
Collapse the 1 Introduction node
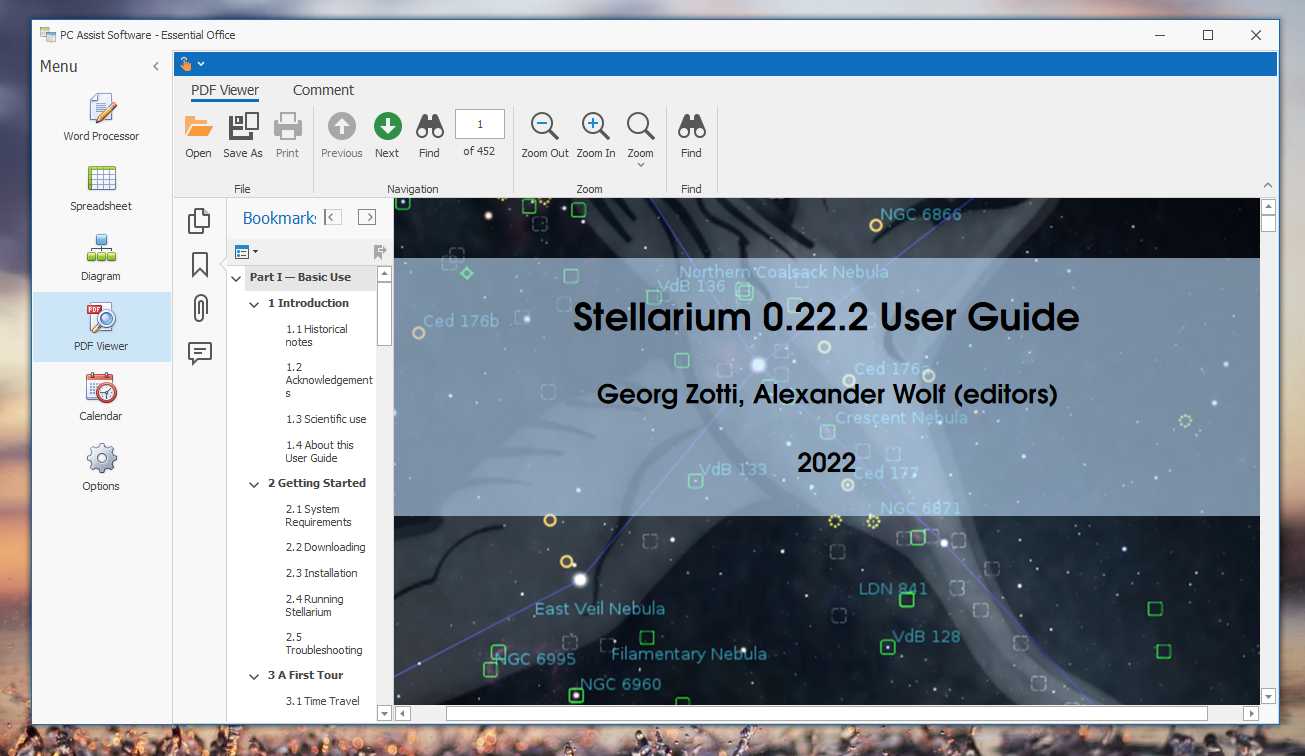(x=255, y=304)
